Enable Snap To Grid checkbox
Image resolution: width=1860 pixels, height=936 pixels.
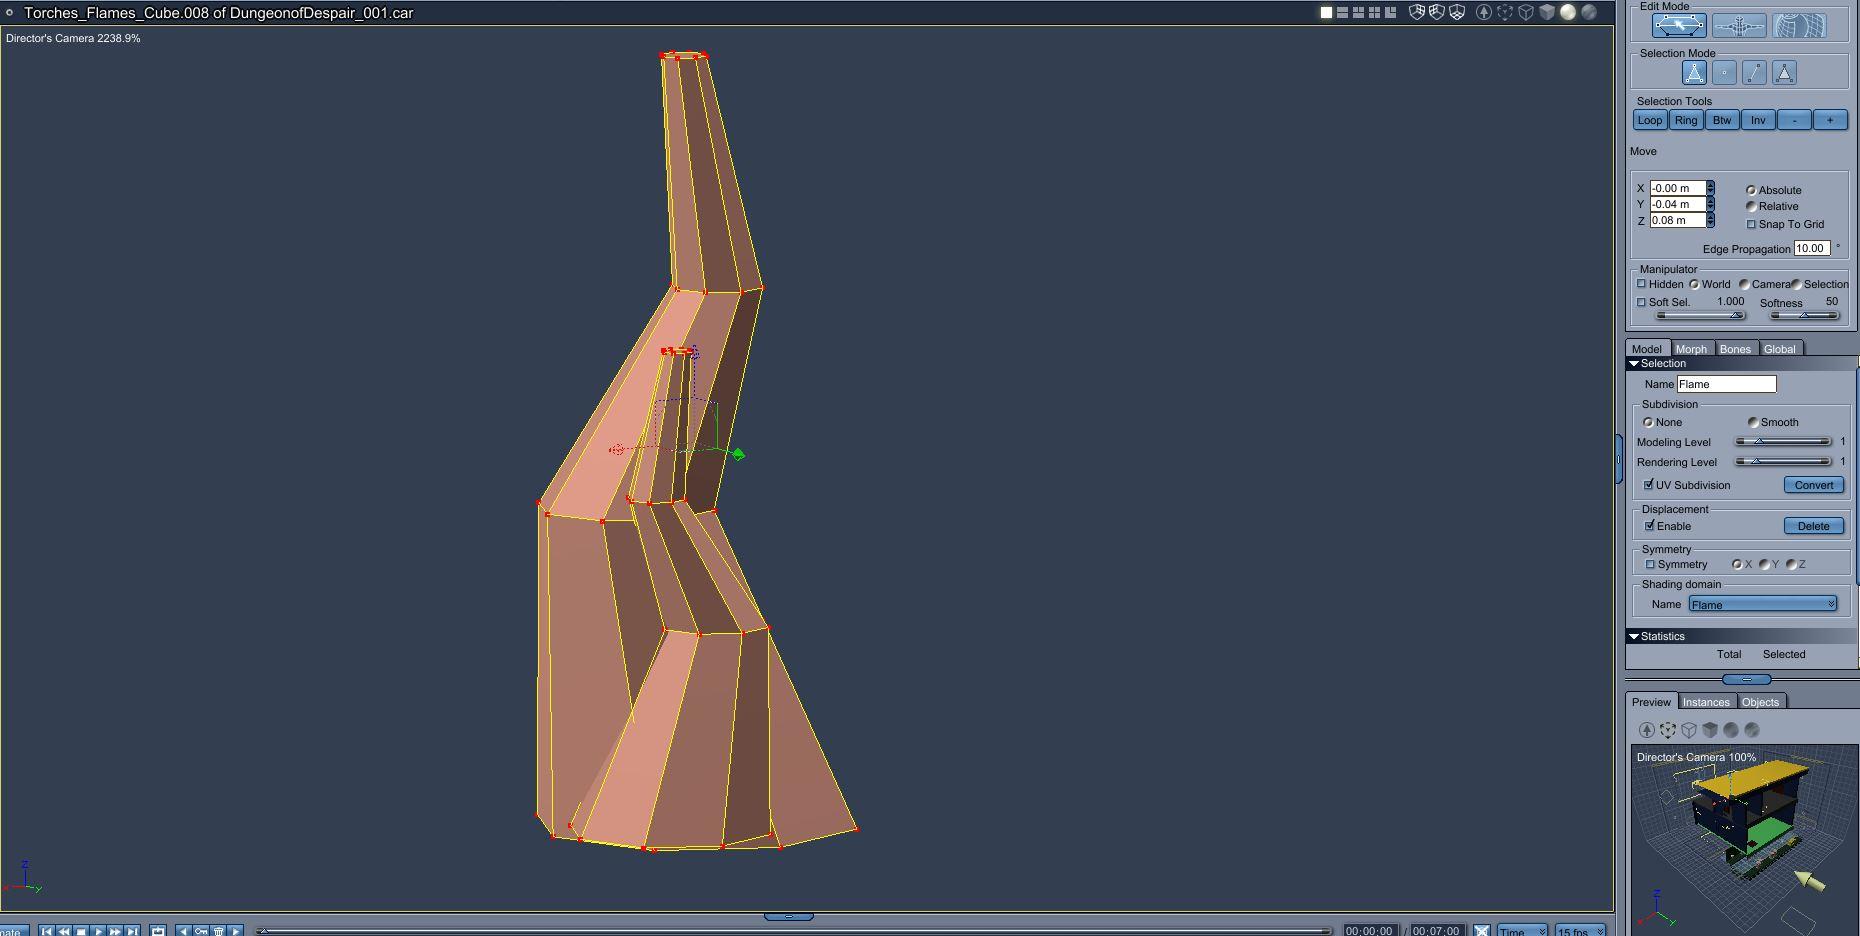click(x=1751, y=224)
